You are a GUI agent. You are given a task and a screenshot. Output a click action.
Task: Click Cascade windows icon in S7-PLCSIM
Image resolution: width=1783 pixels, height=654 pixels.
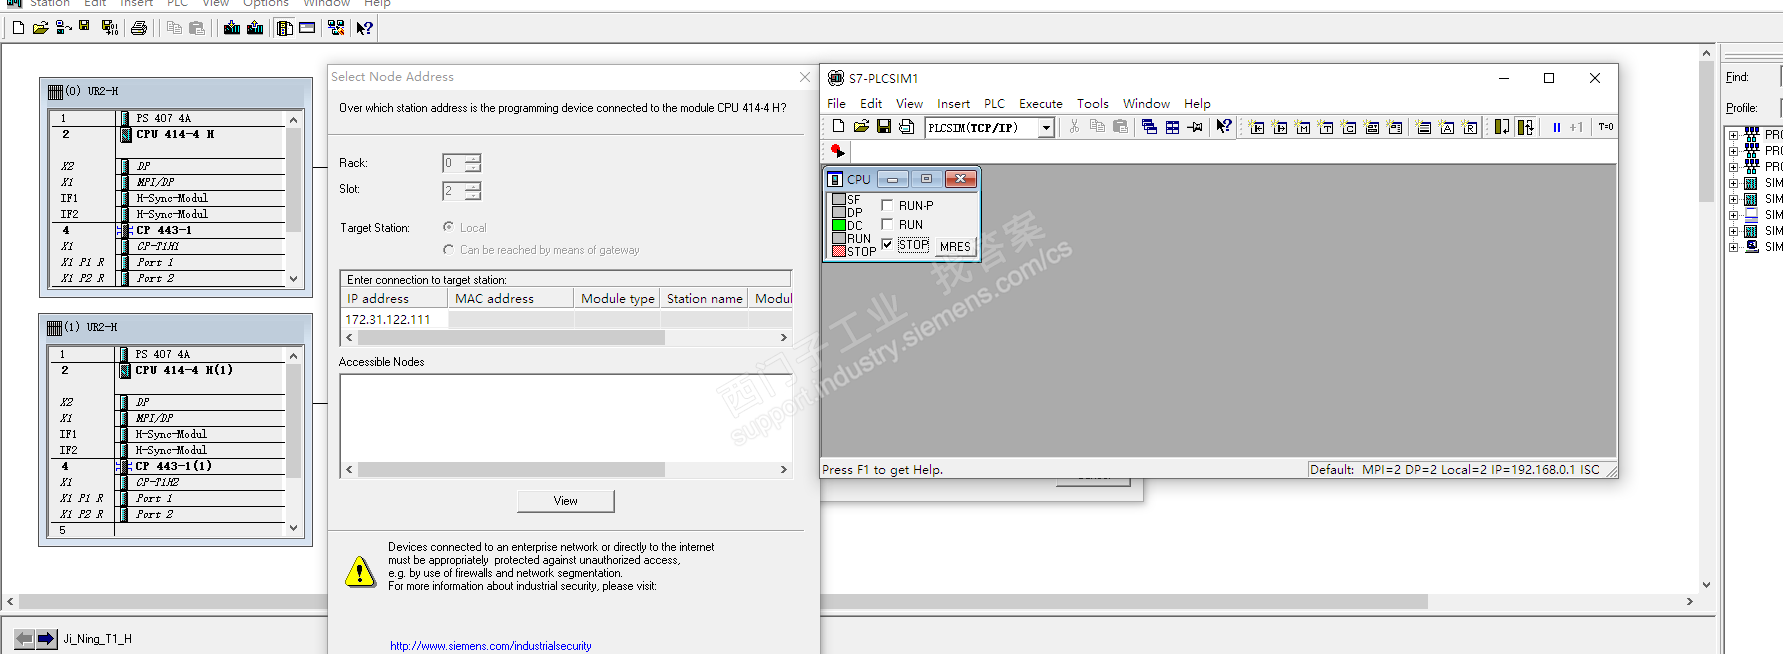point(1149,127)
